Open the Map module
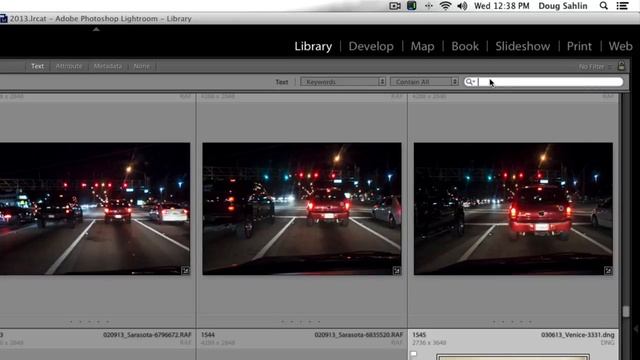 coord(422,46)
